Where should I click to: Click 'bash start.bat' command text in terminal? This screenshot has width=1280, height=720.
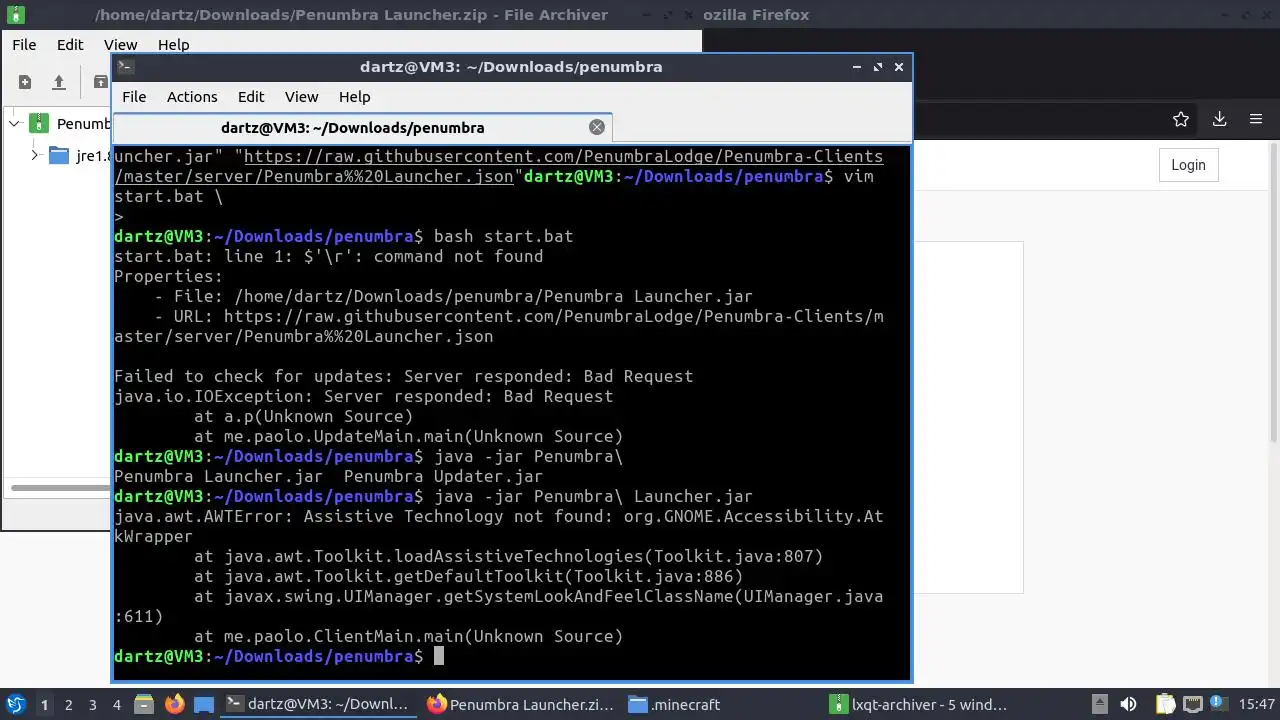click(x=503, y=236)
